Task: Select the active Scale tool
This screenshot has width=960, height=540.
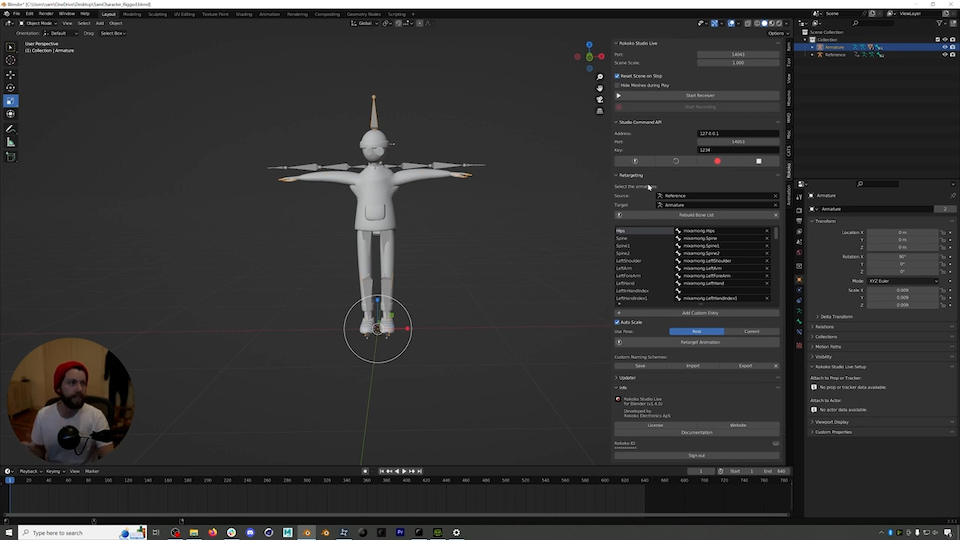Action: click(10, 101)
